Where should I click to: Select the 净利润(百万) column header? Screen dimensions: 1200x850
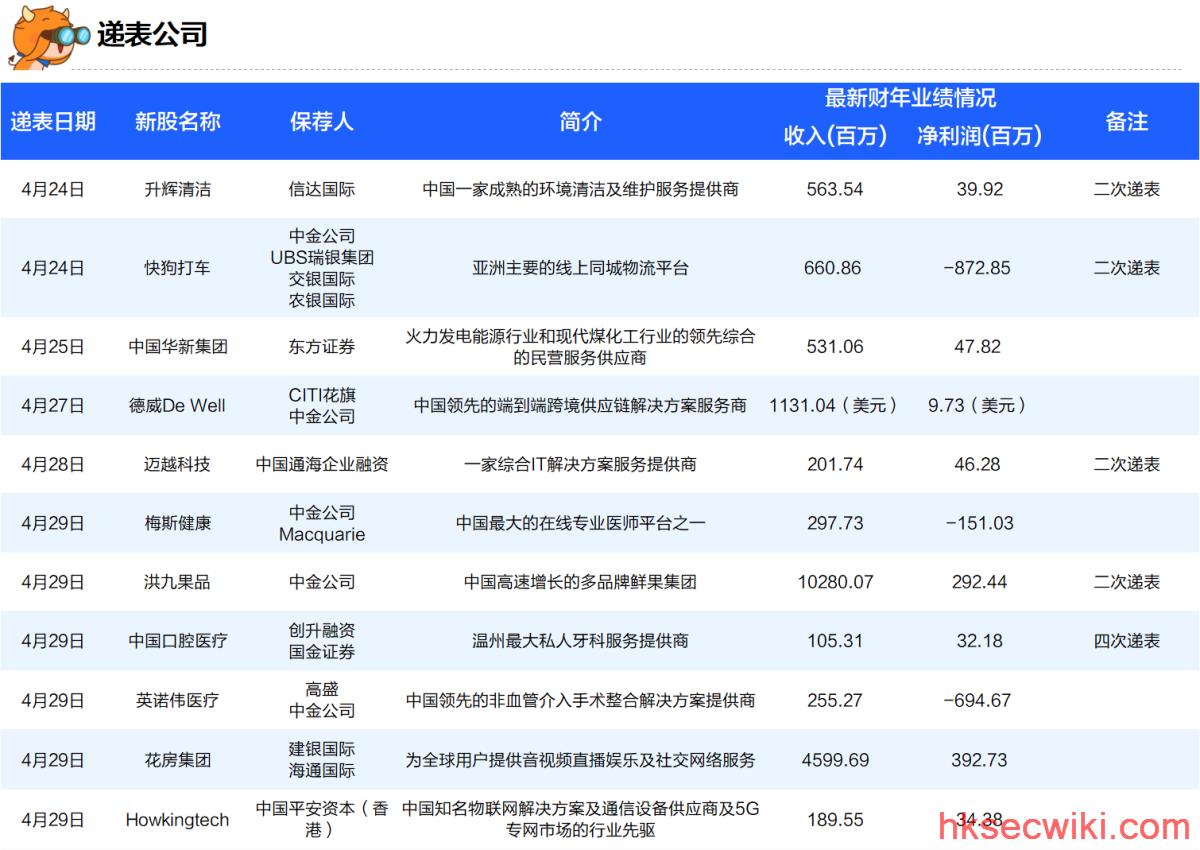979,136
